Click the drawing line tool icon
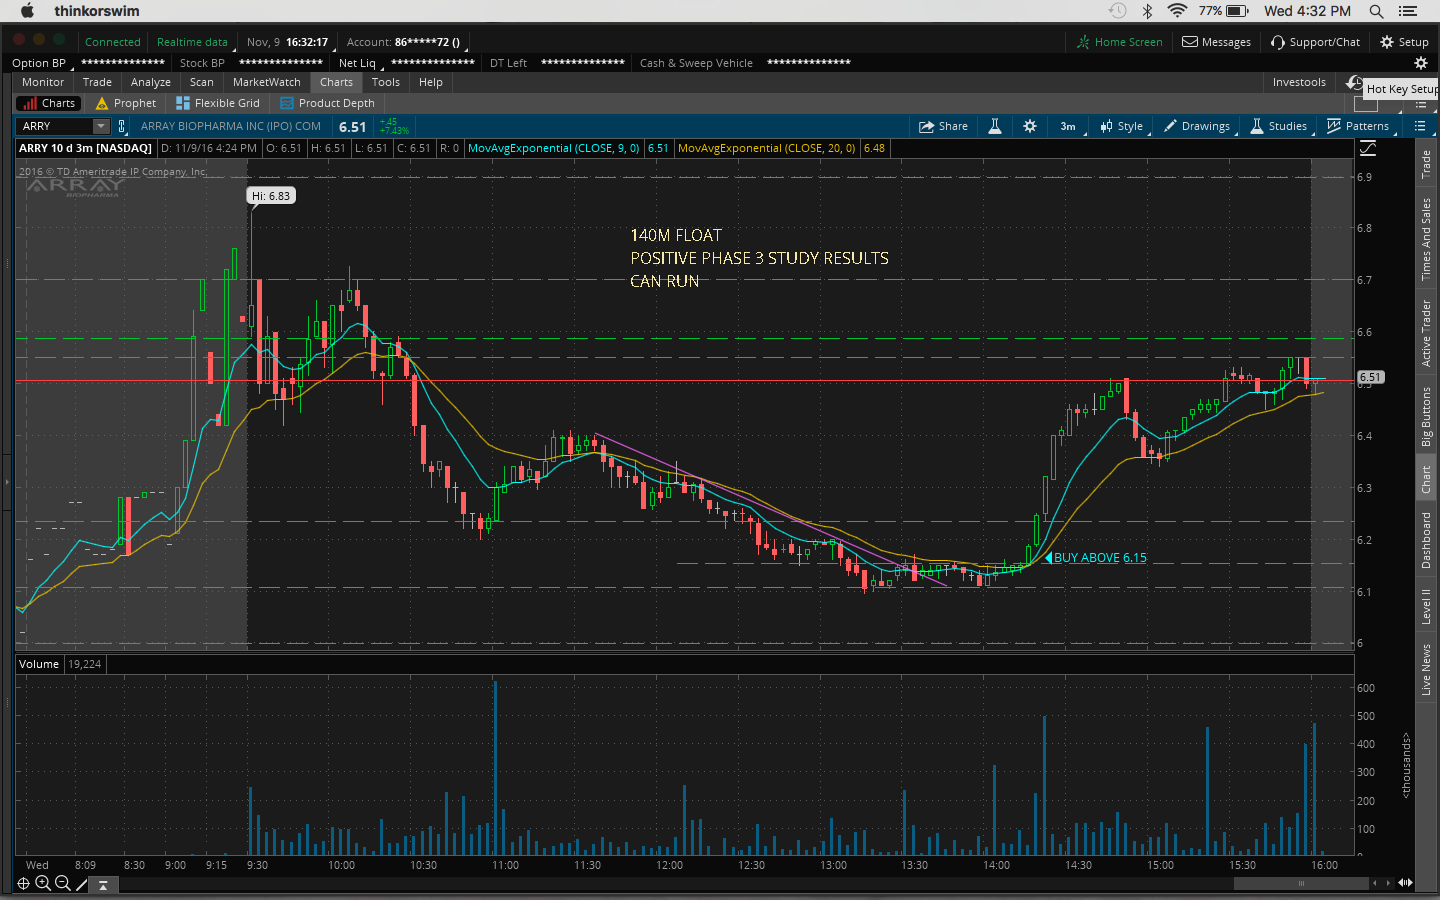Viewport: 1440px width, 900px height. coord(82,883)
